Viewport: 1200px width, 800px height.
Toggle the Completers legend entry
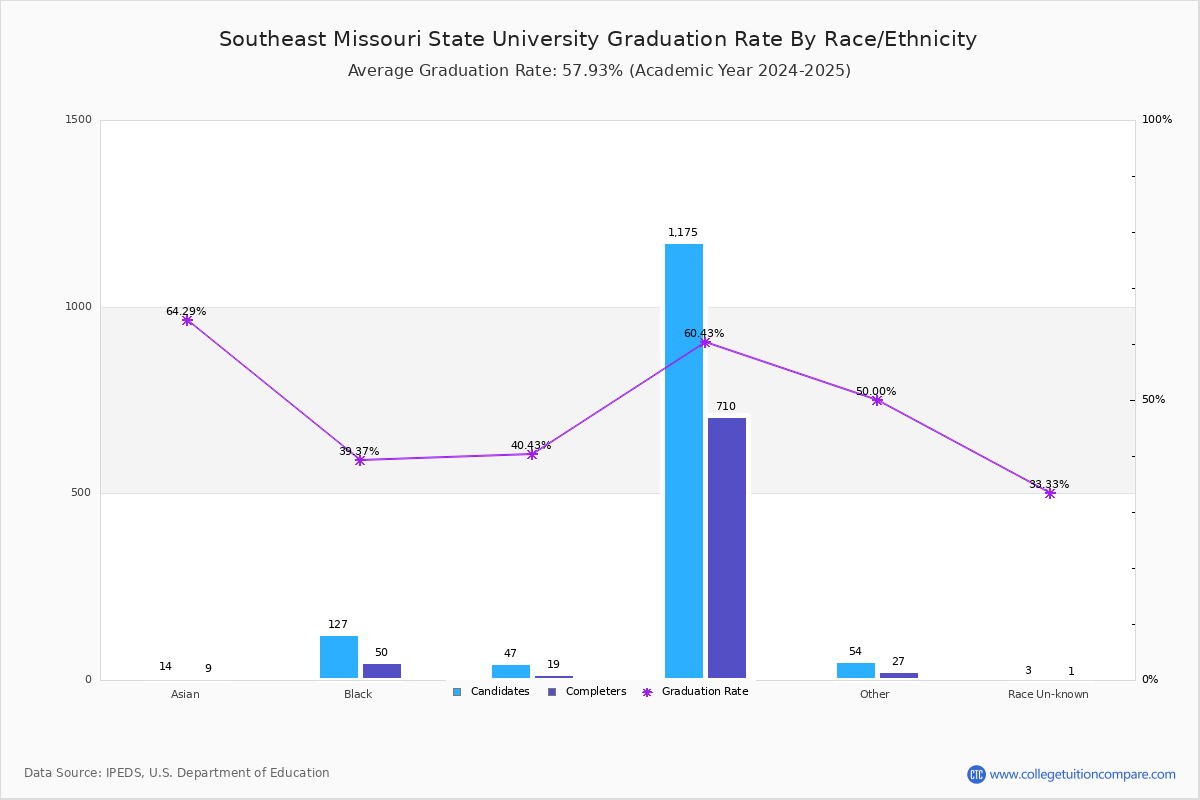coord(587,692)
